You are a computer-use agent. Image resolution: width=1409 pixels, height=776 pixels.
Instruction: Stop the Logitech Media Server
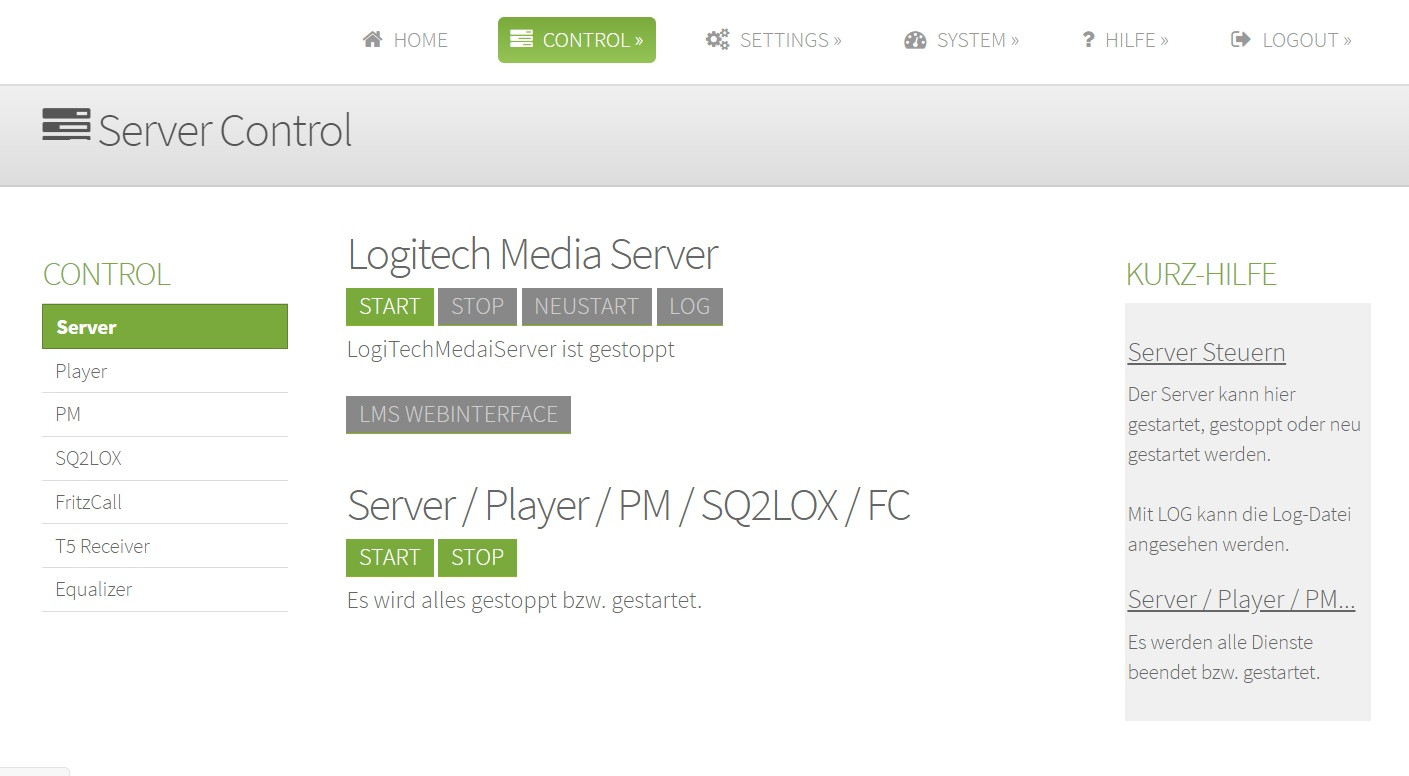(x=477, y=307)
